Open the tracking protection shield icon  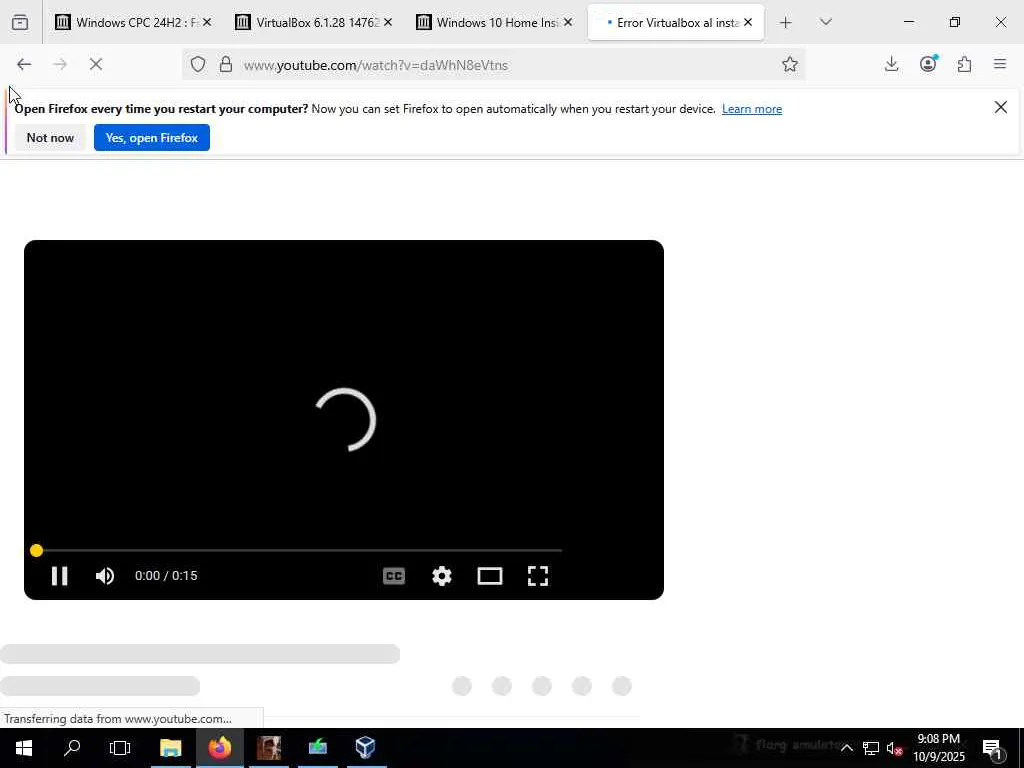198,64
